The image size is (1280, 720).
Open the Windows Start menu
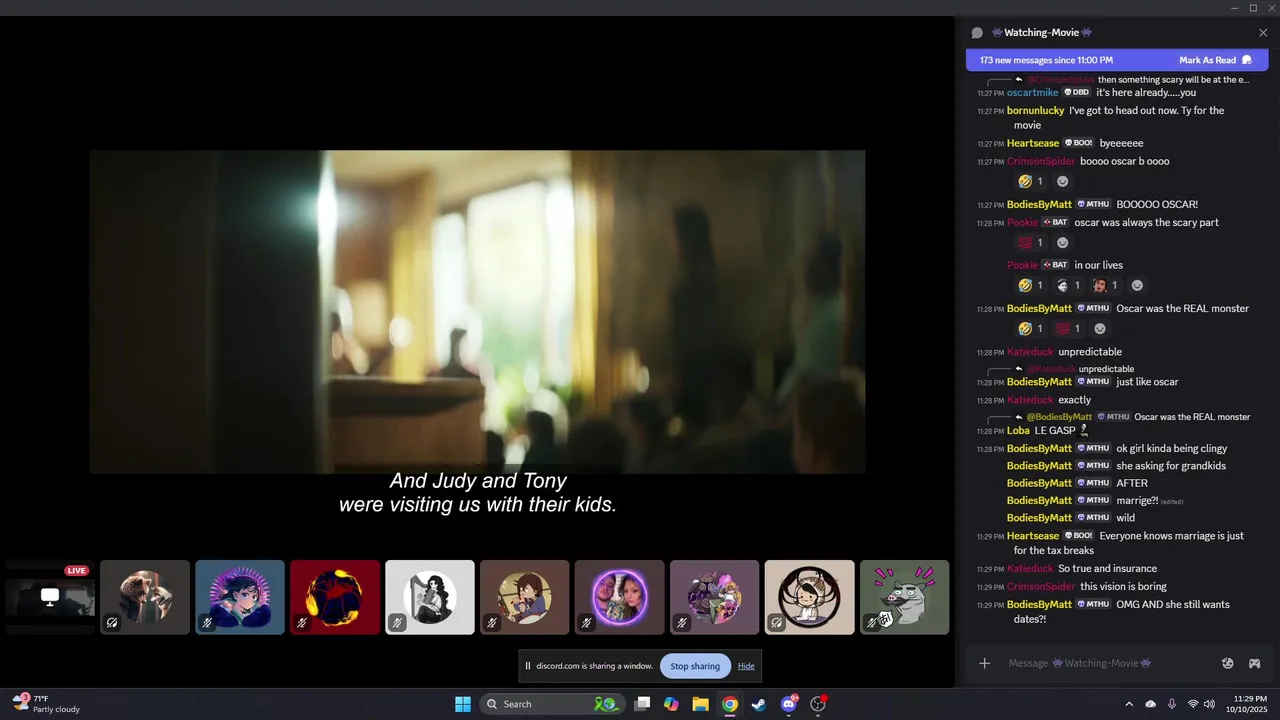click(463, 704)
